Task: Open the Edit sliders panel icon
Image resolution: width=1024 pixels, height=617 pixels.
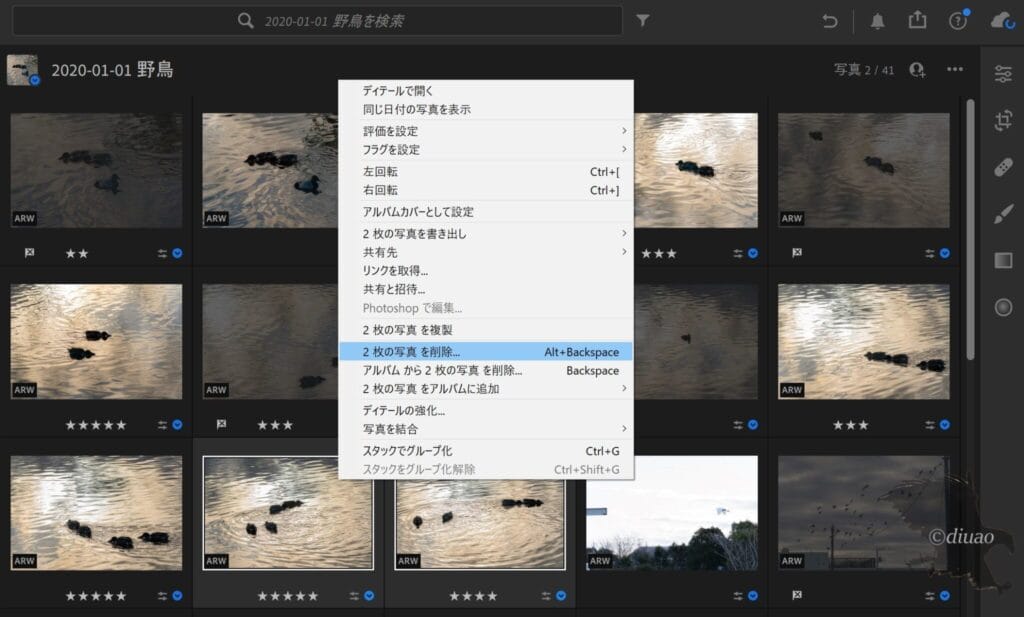Action: (1003, 73)
